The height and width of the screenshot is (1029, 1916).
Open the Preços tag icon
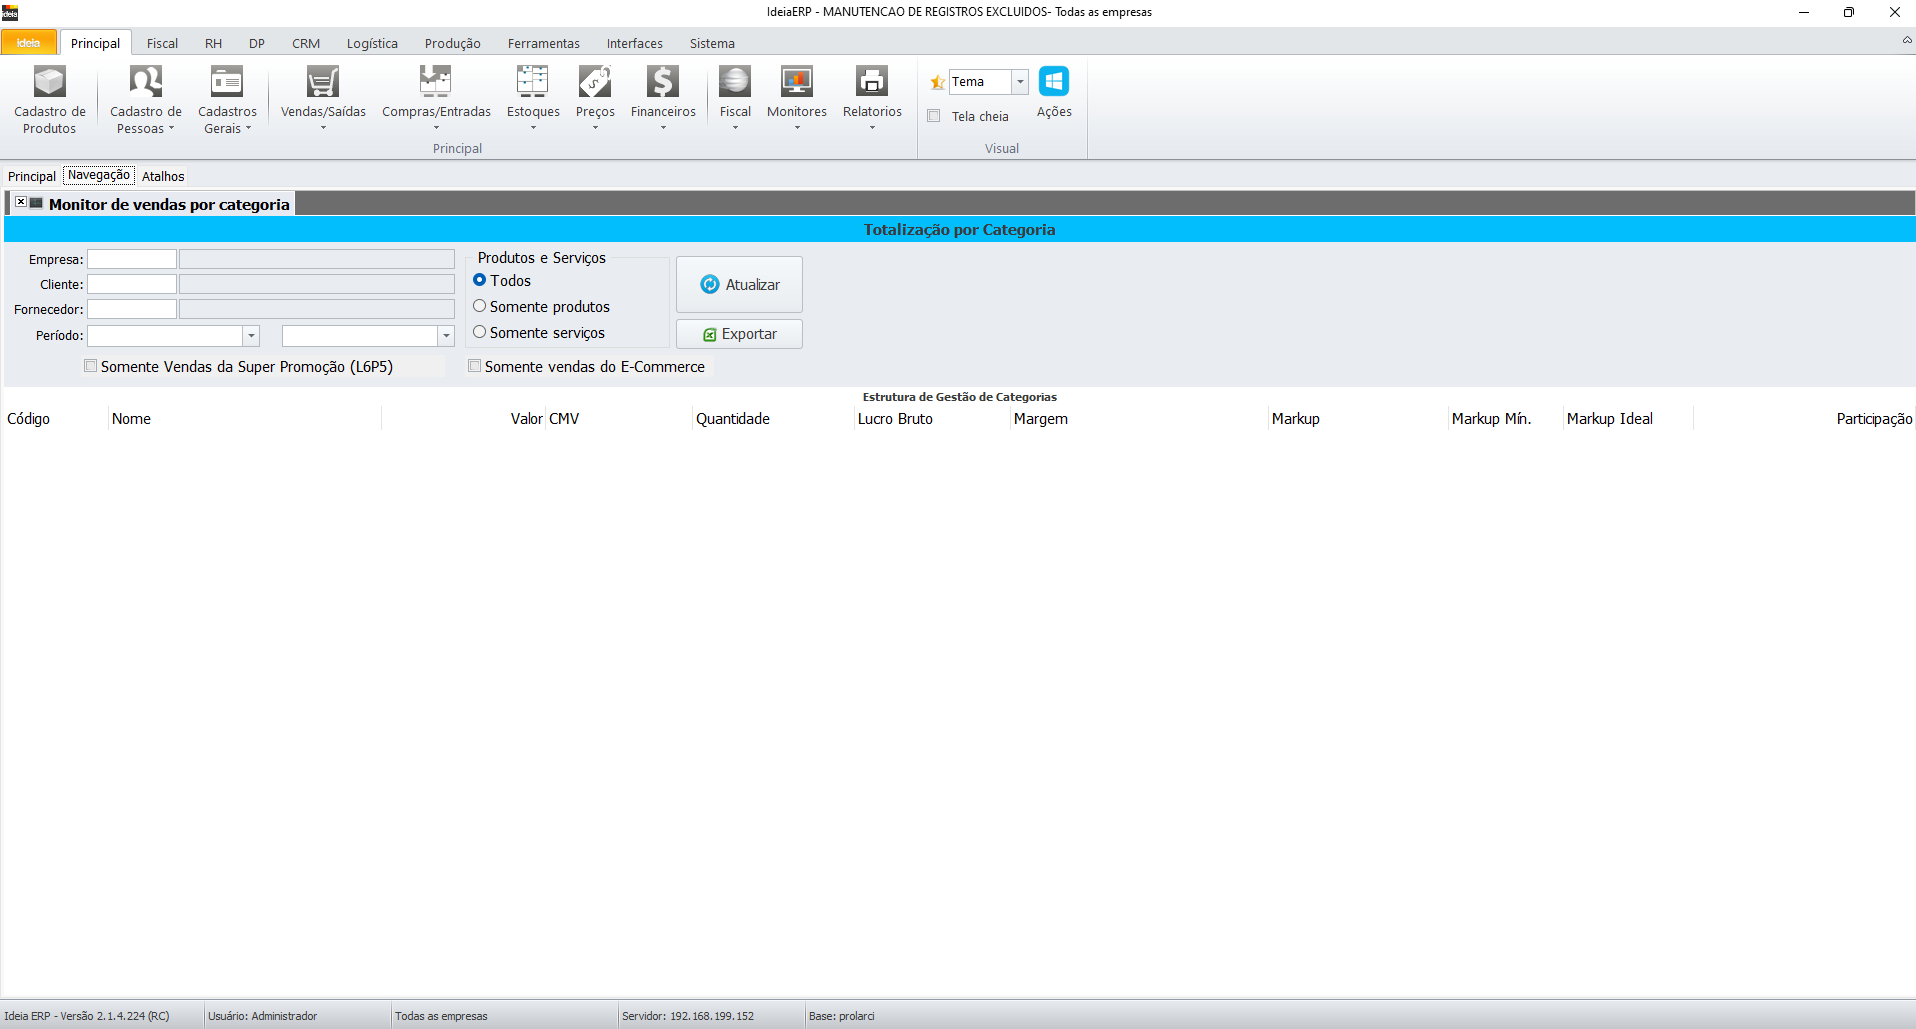coord(595,82)
